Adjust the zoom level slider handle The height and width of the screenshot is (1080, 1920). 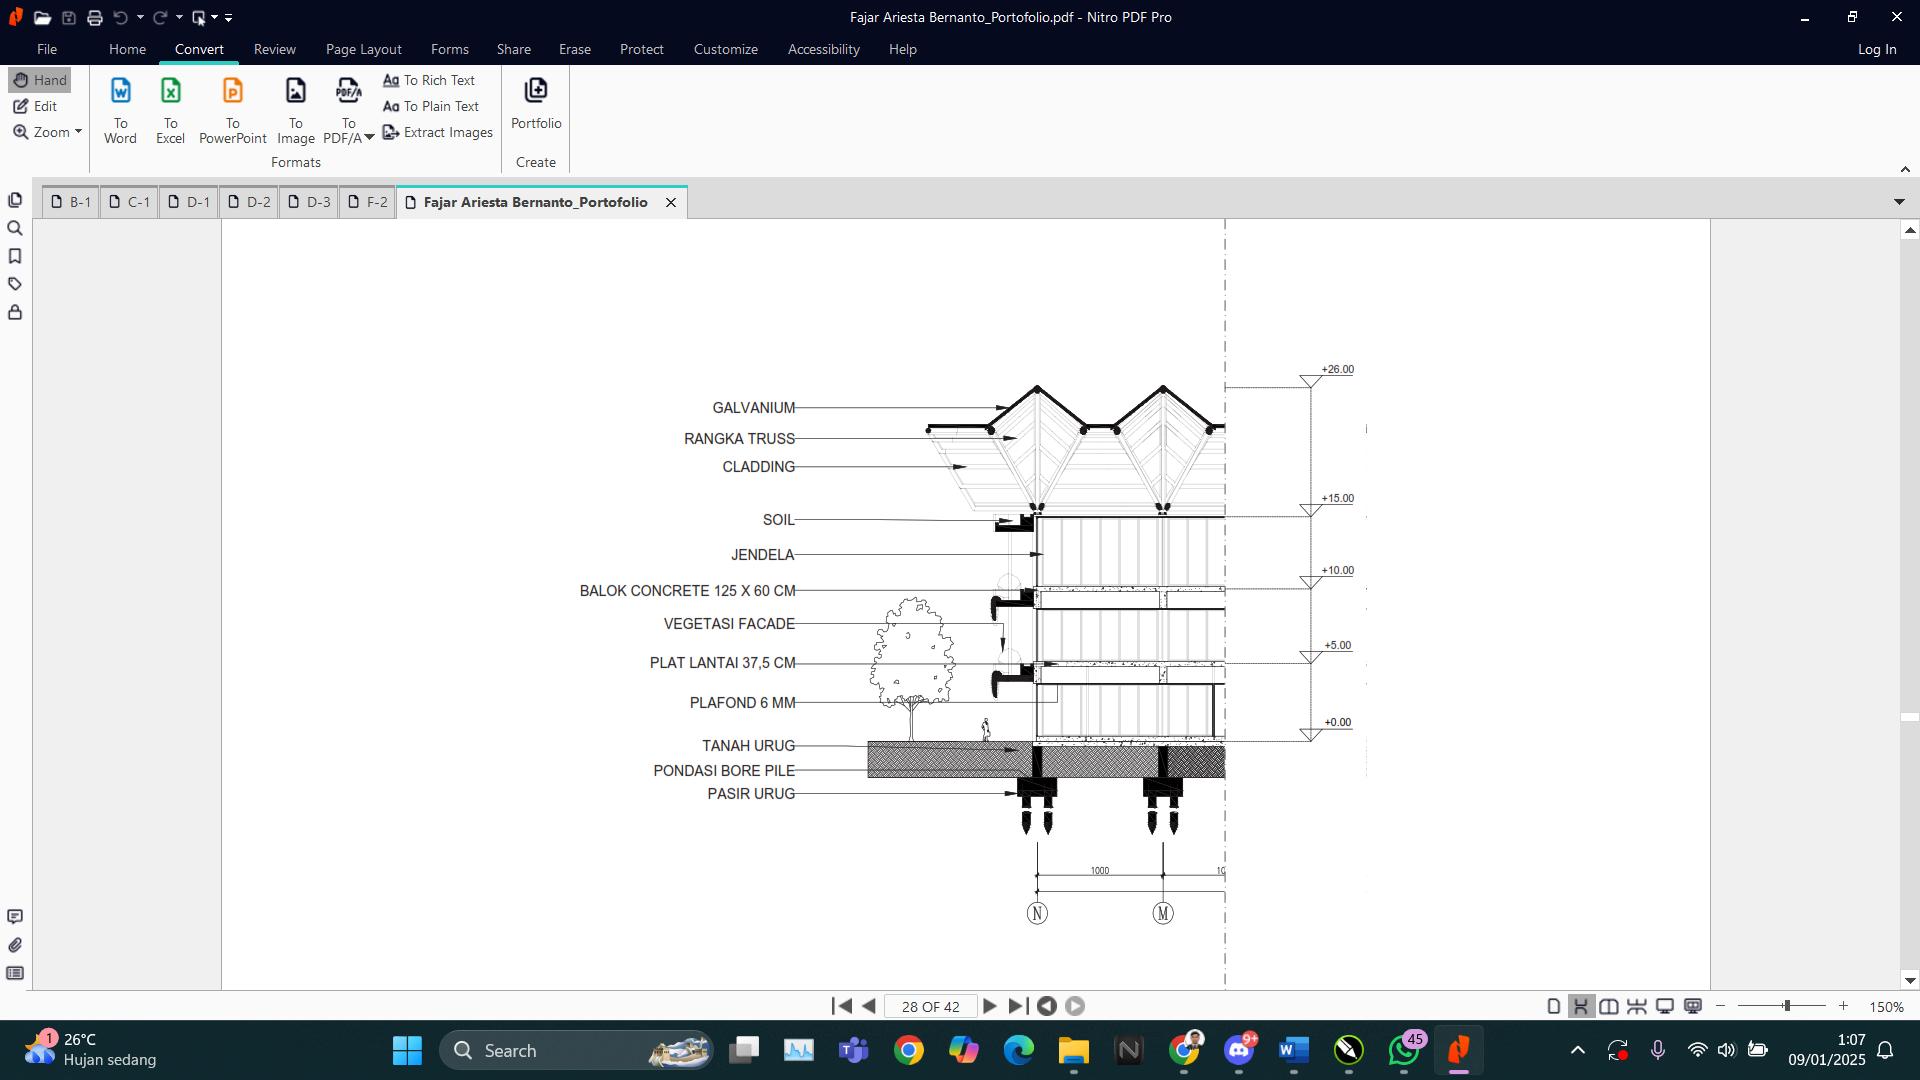click(x=1786, y=1006)
